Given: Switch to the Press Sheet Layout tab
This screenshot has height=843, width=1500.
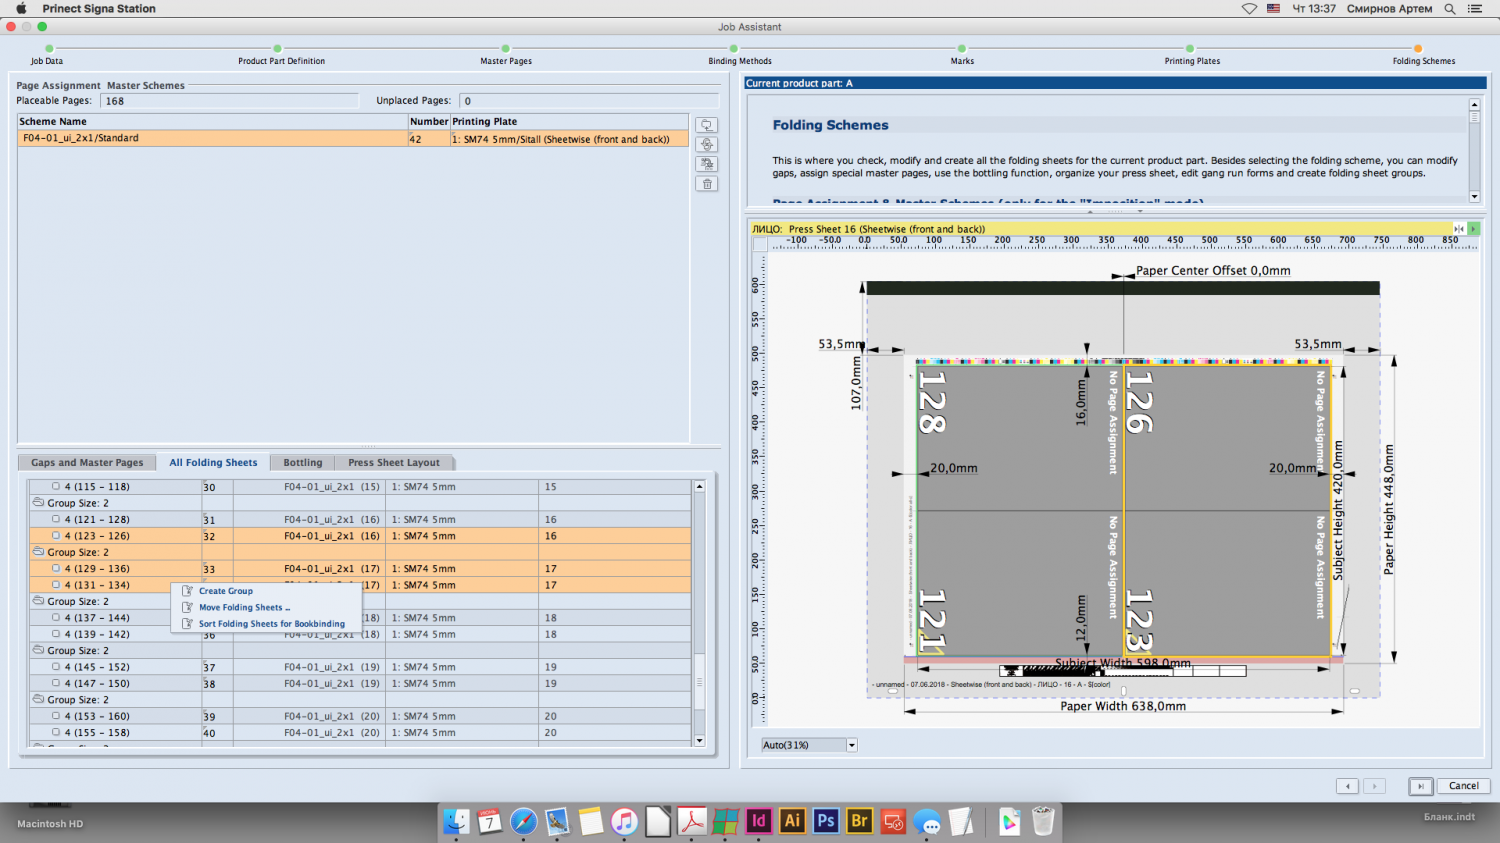Looking at the screenshot, I should [x=394, y=463].
